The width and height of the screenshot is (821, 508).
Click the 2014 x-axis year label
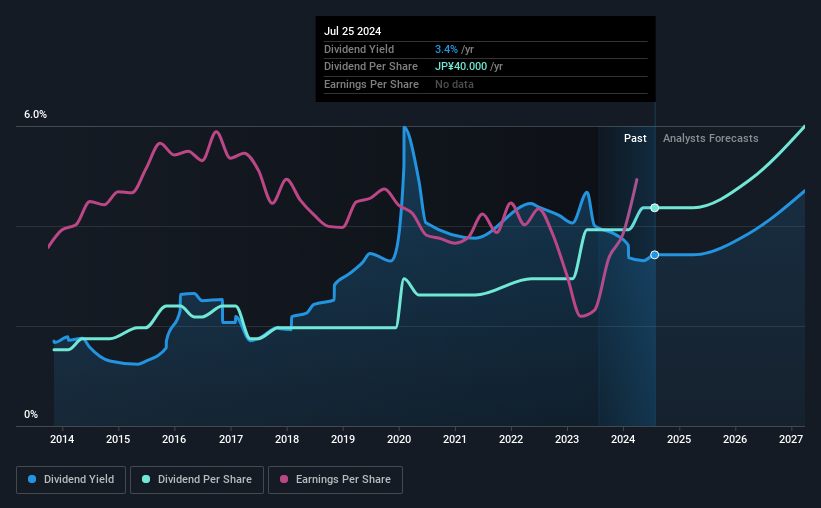click(x=62, y=439)
